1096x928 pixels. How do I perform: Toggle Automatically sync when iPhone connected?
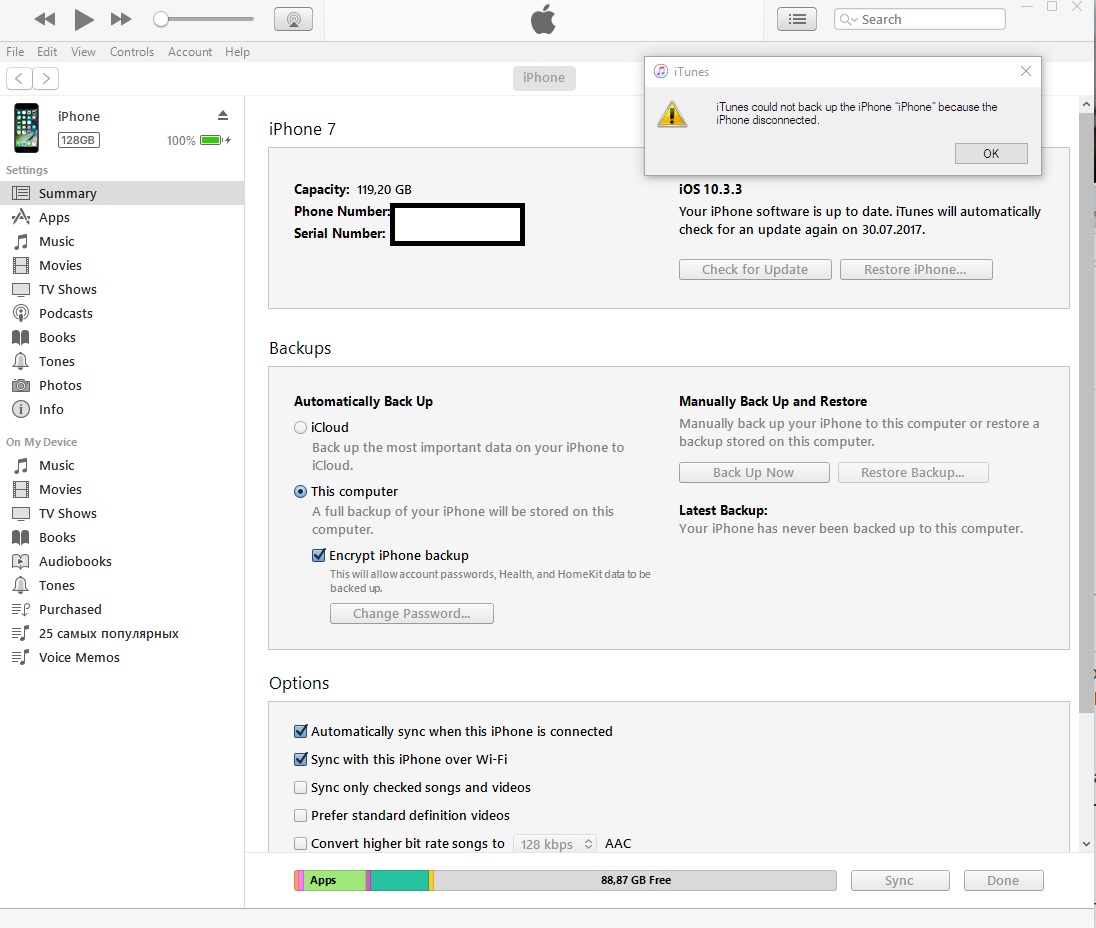(301, 732)
